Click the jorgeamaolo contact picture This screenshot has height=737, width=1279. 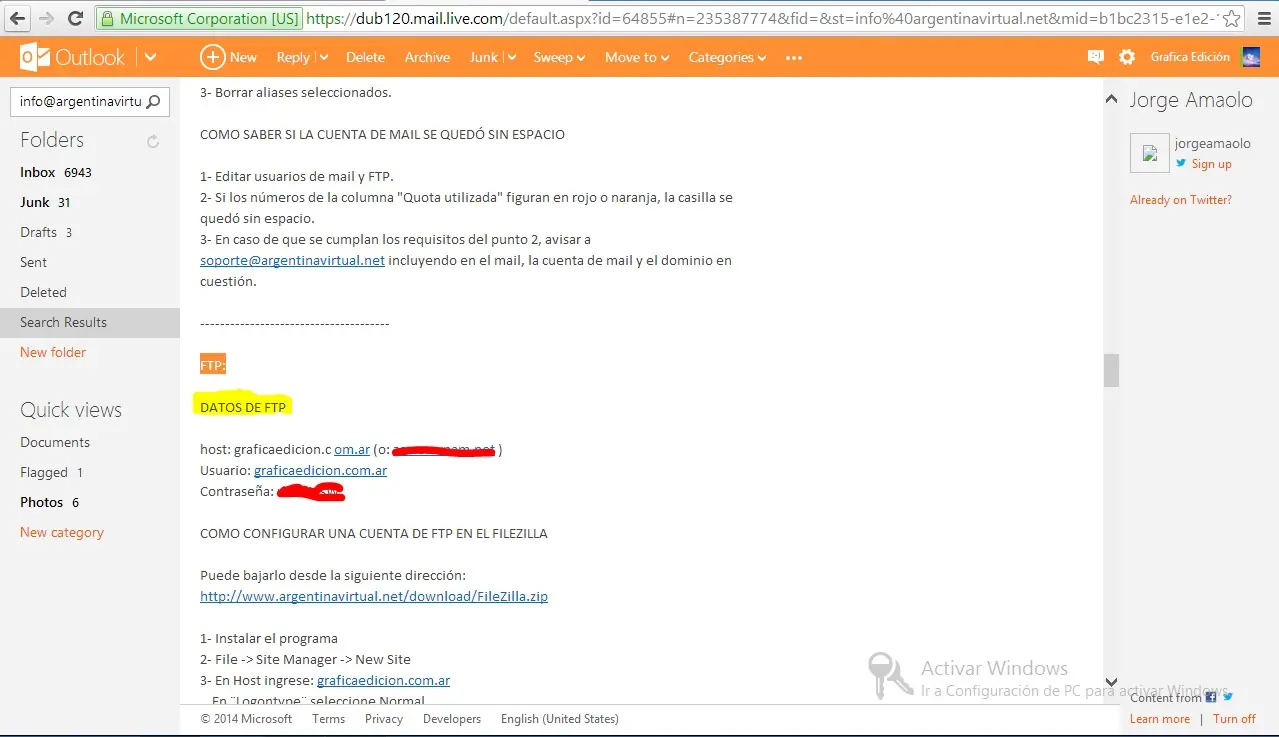(x=1149, y=153)
